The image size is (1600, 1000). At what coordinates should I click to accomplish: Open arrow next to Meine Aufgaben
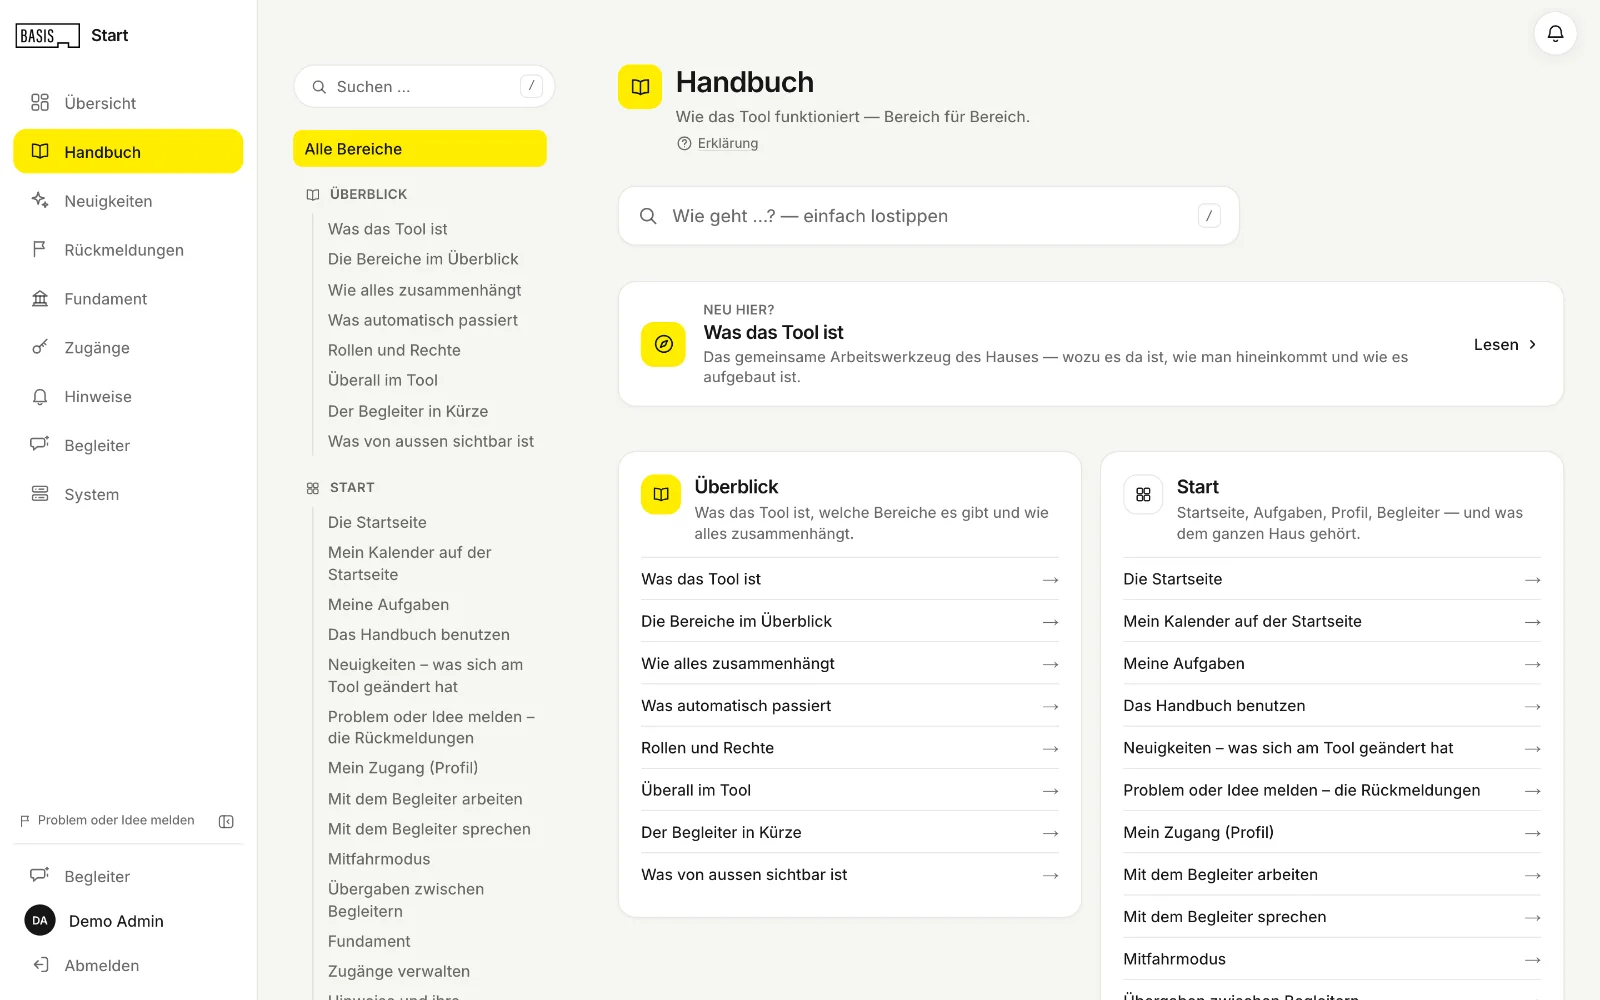coord(1532,664)
